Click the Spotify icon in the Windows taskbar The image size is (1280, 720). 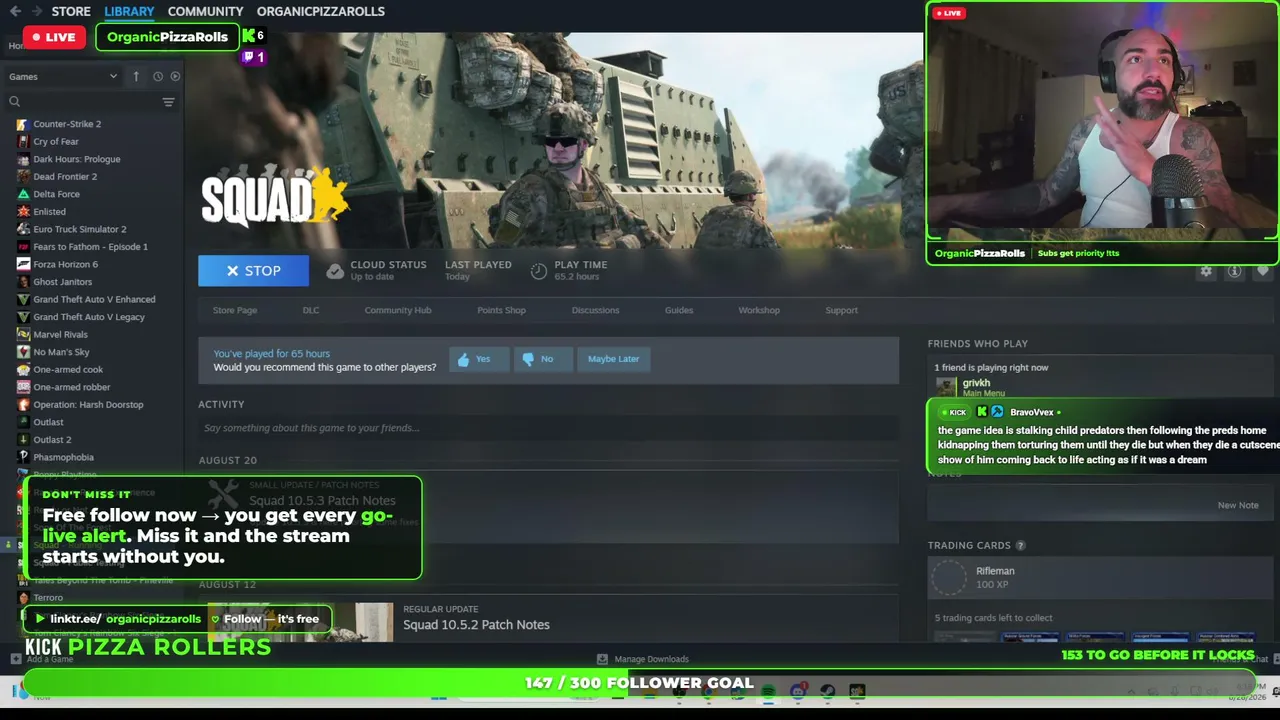pos(768,691)
